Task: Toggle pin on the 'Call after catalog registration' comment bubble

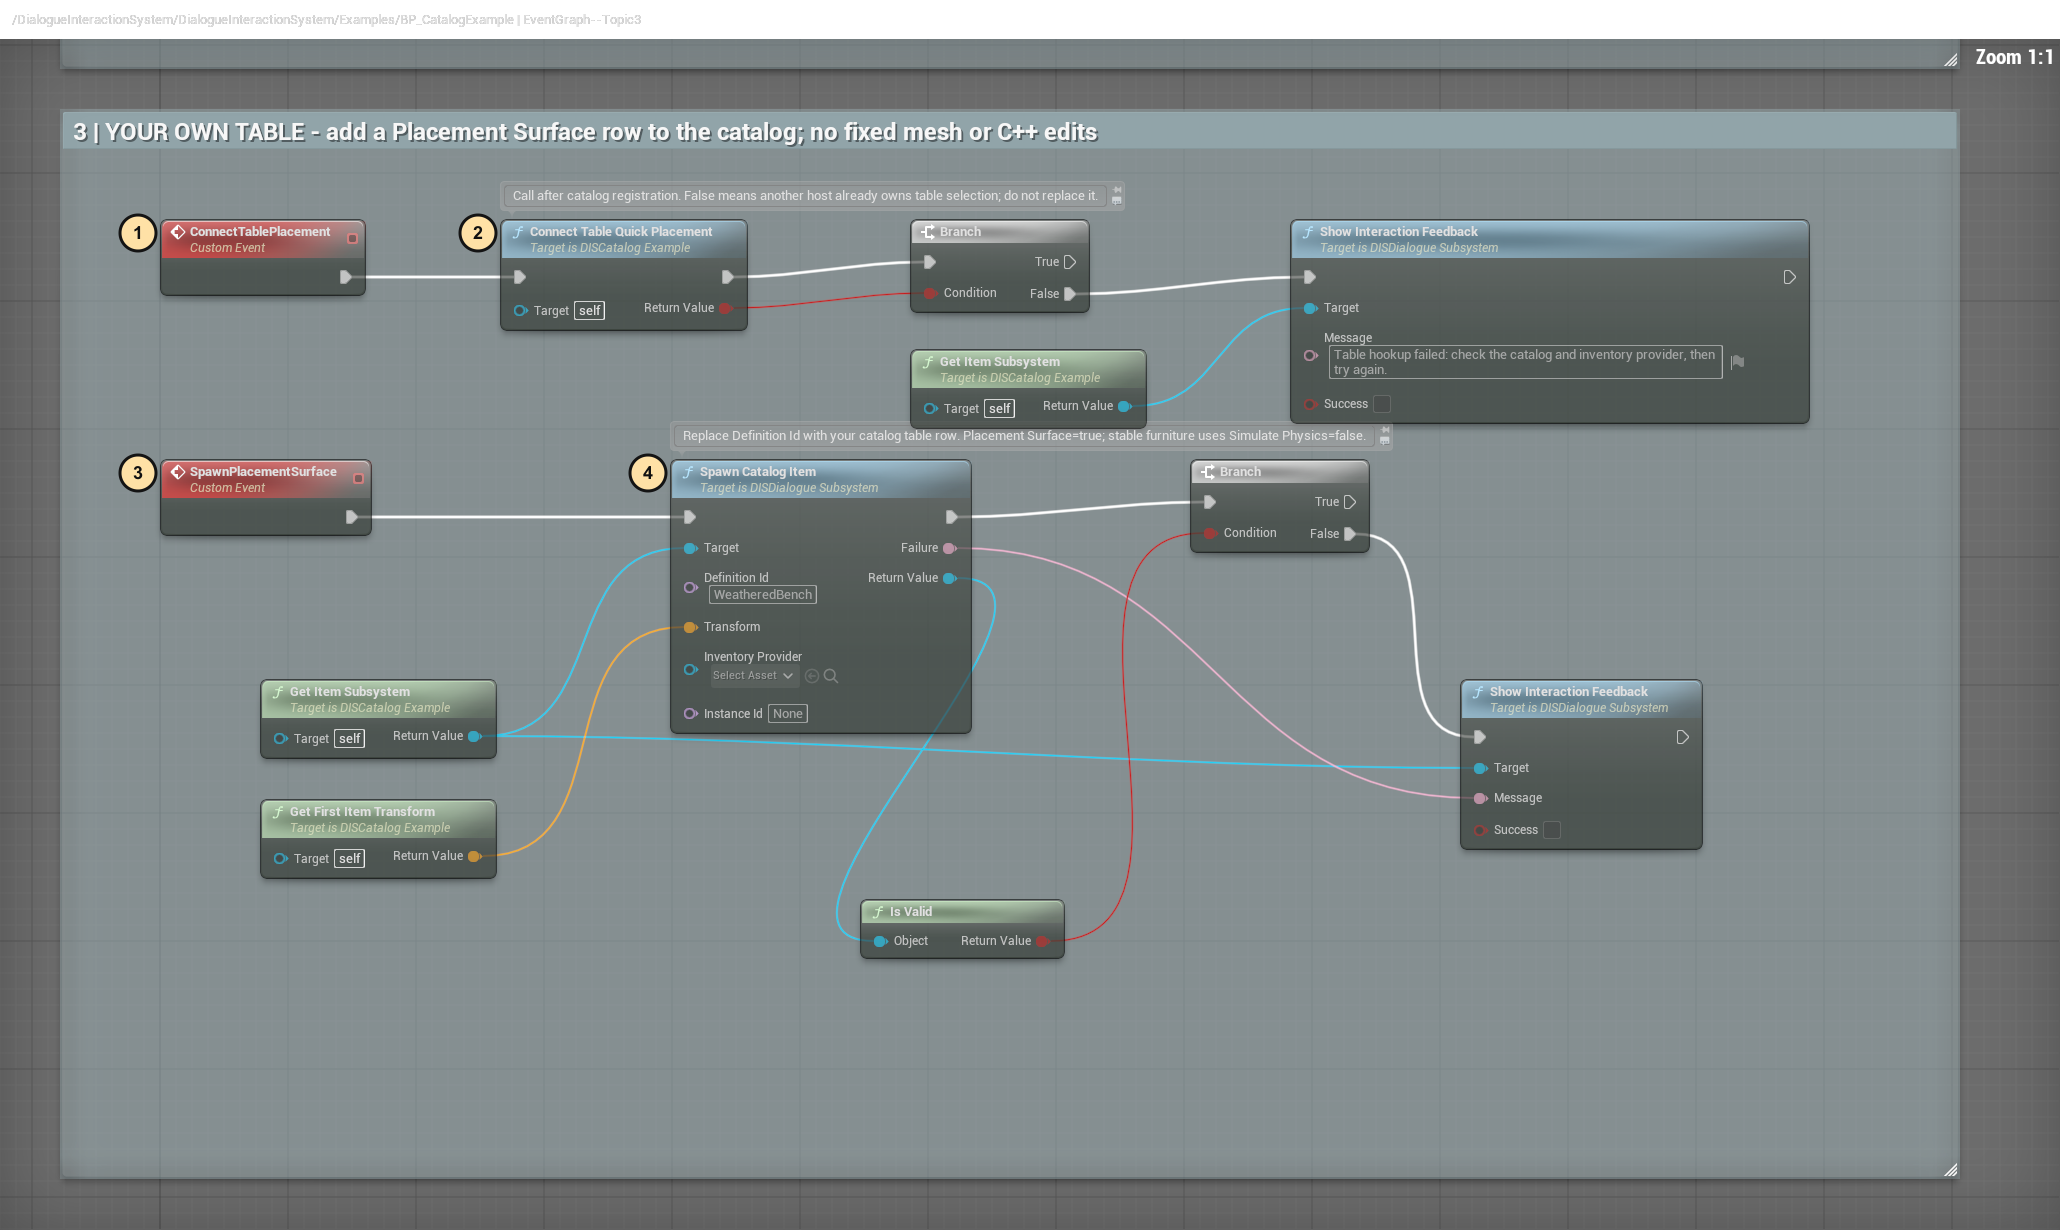Action: click(1117, 189)
